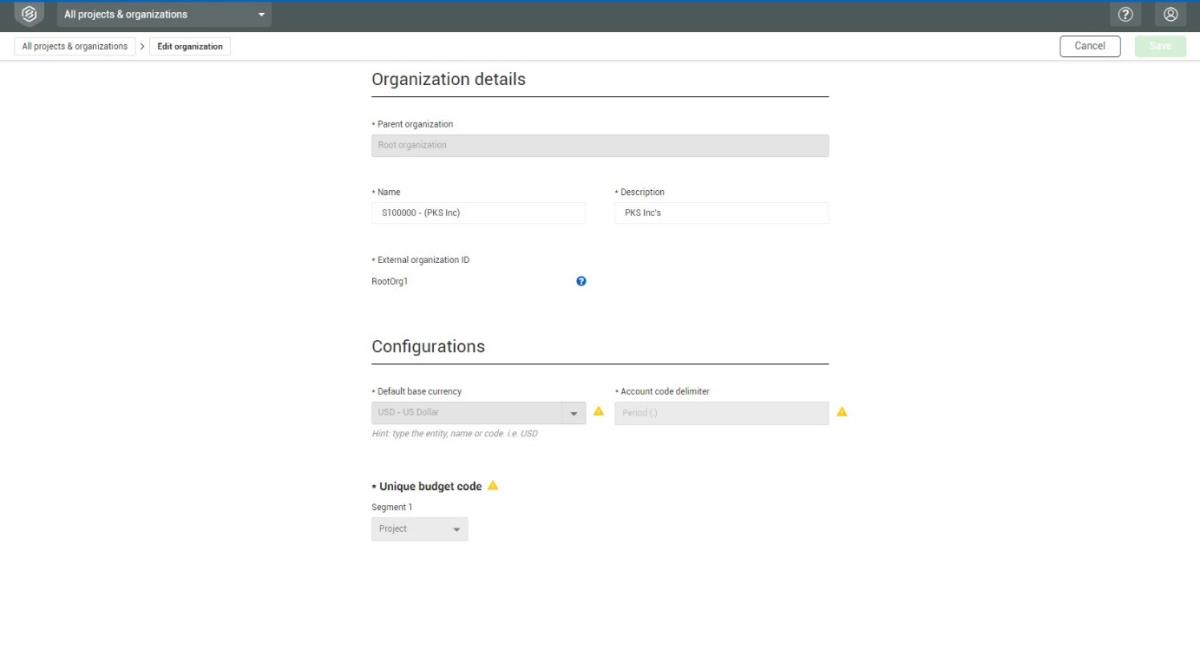
Task: Focus the Description text field
Action: [x=721, y=213]
